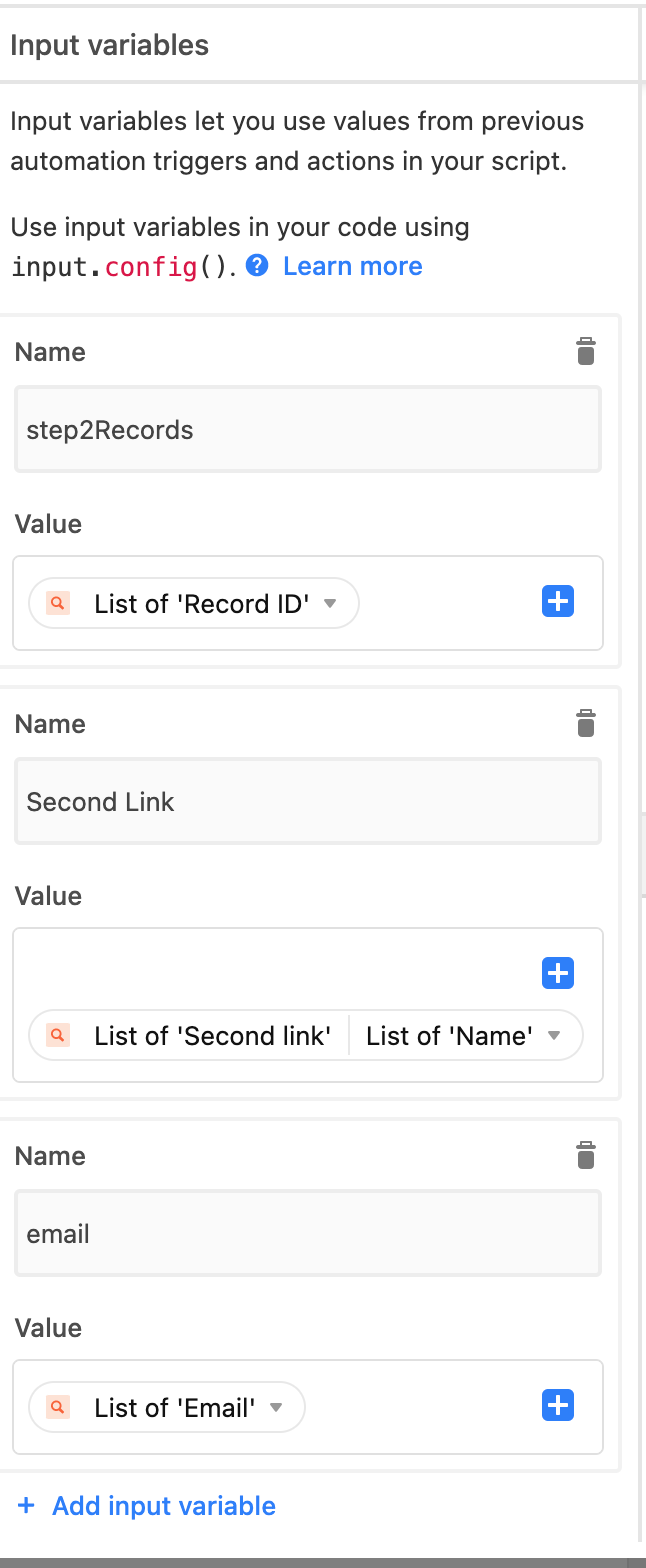Add token to email value
Screen dimensions: 646x1568
(558, 1405)
